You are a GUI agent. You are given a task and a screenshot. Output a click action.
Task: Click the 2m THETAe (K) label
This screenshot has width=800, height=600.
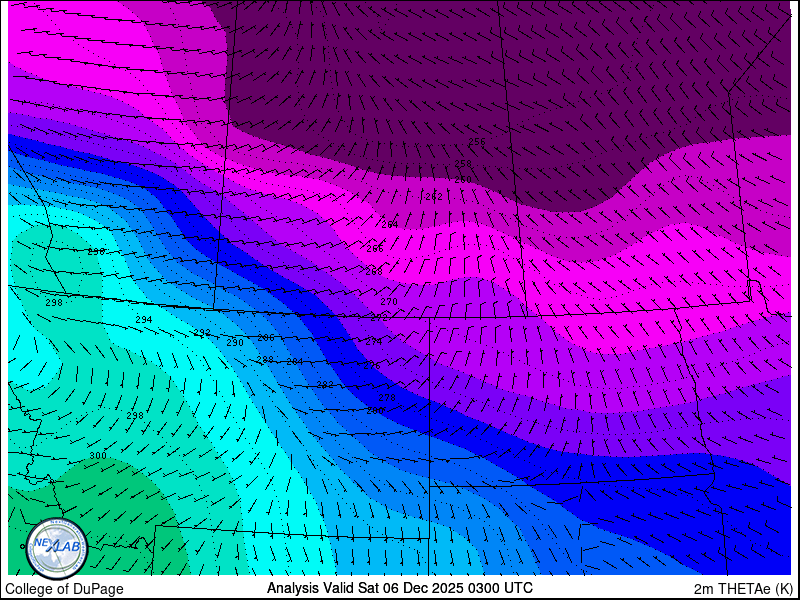click(744, 589)
